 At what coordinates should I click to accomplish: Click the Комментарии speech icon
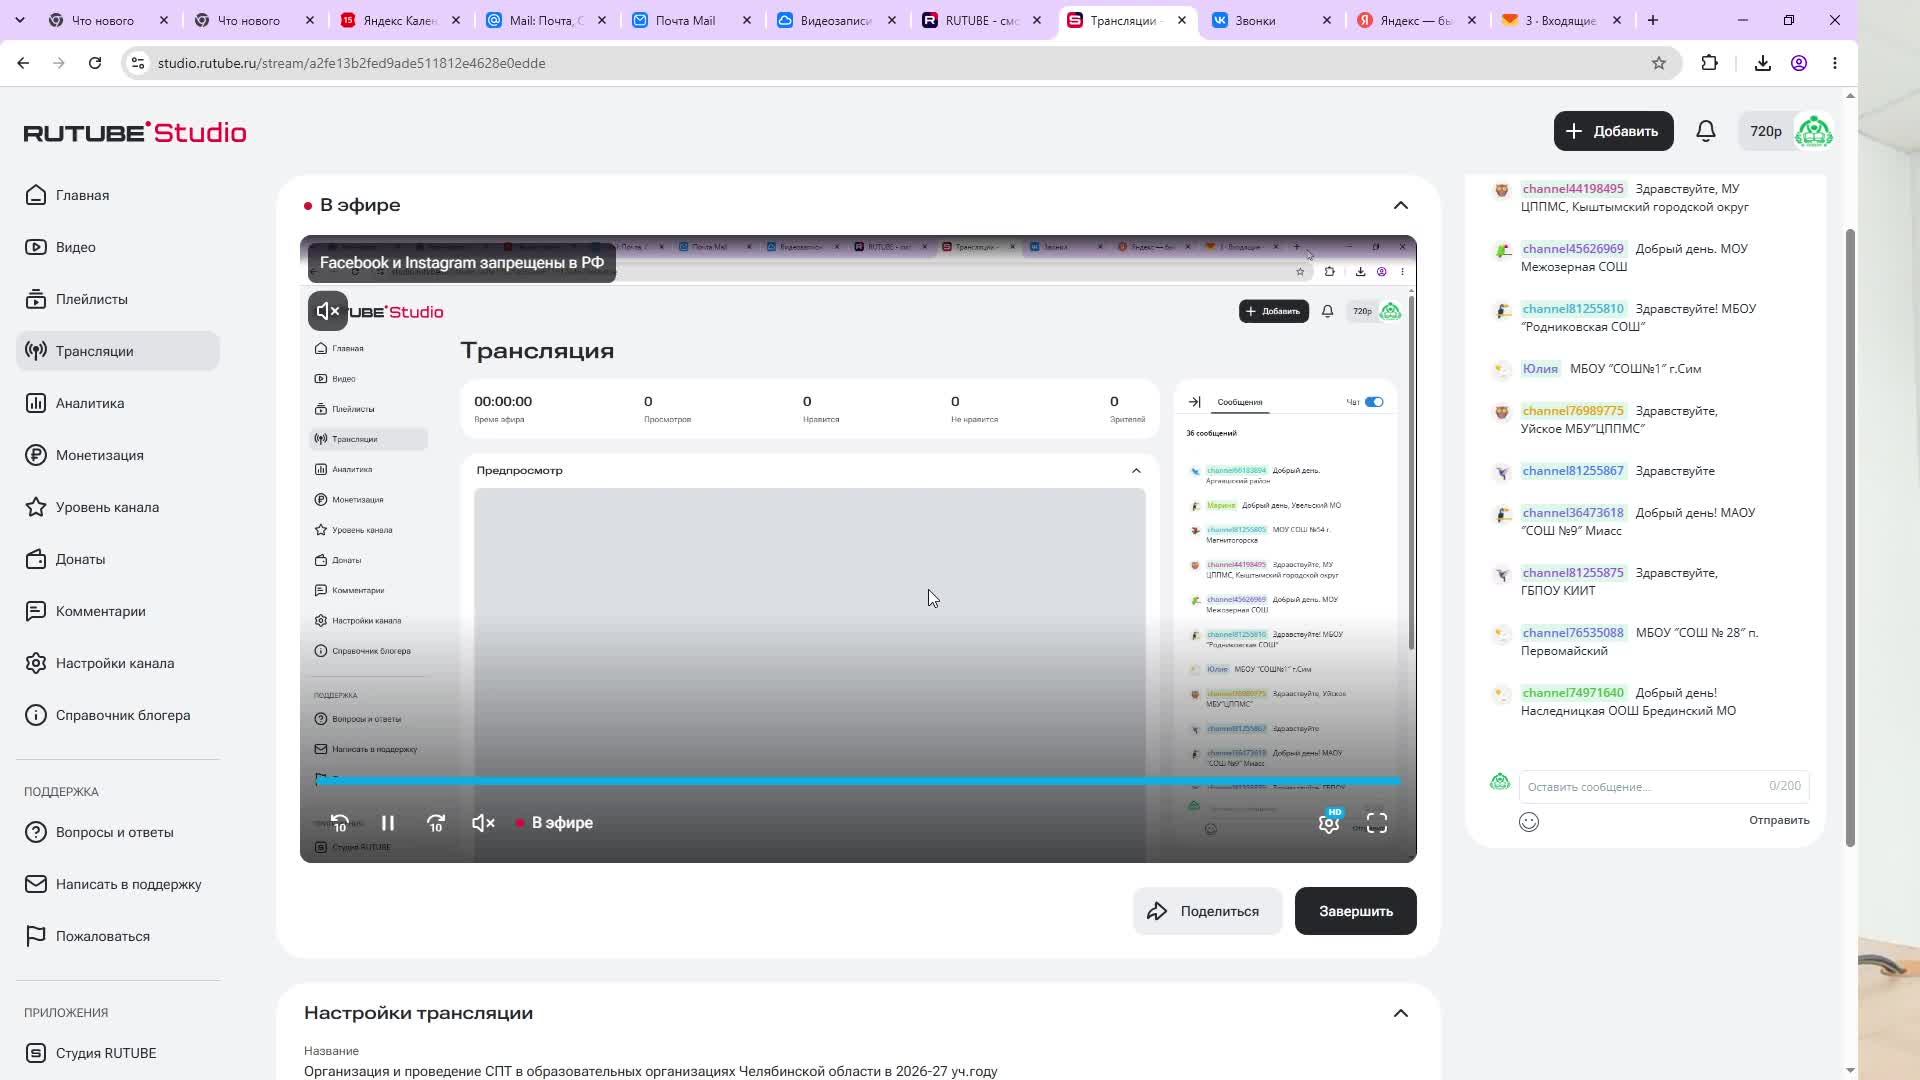[36, 611]
